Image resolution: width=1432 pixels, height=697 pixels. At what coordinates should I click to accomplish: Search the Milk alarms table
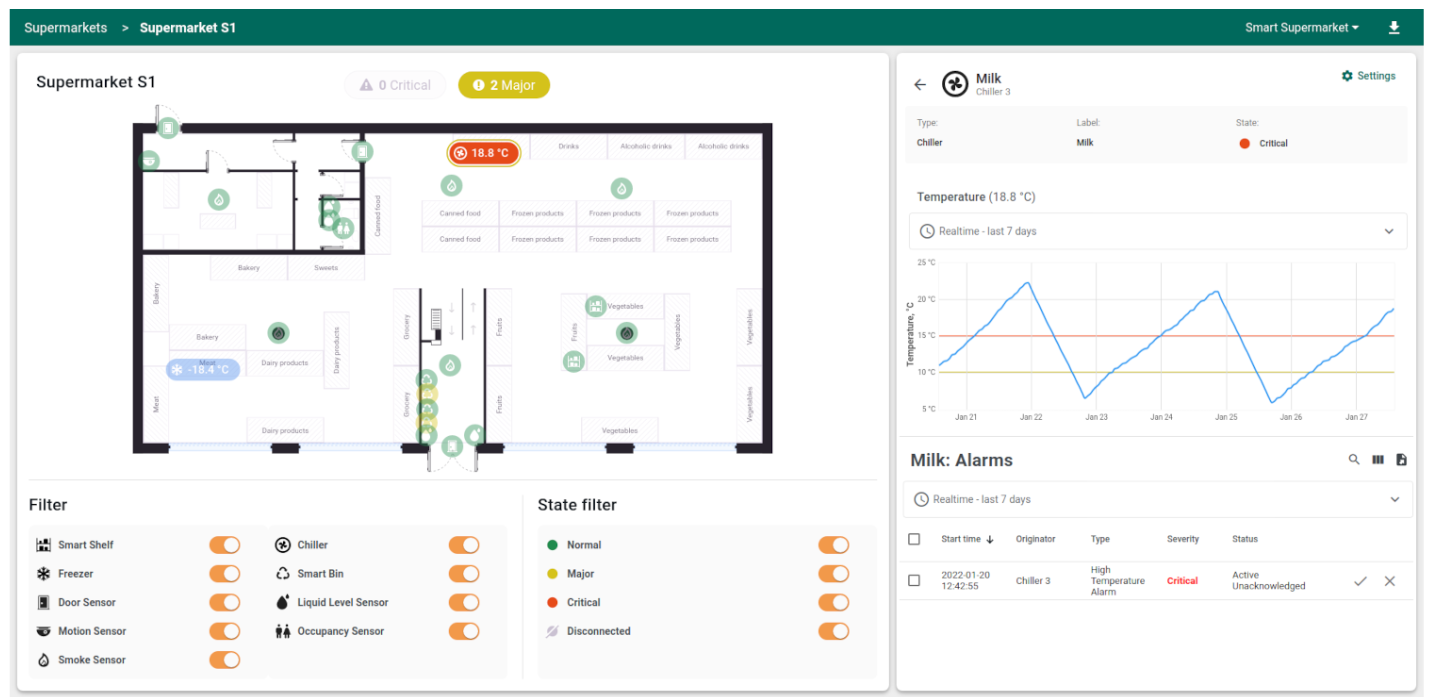1354,460
